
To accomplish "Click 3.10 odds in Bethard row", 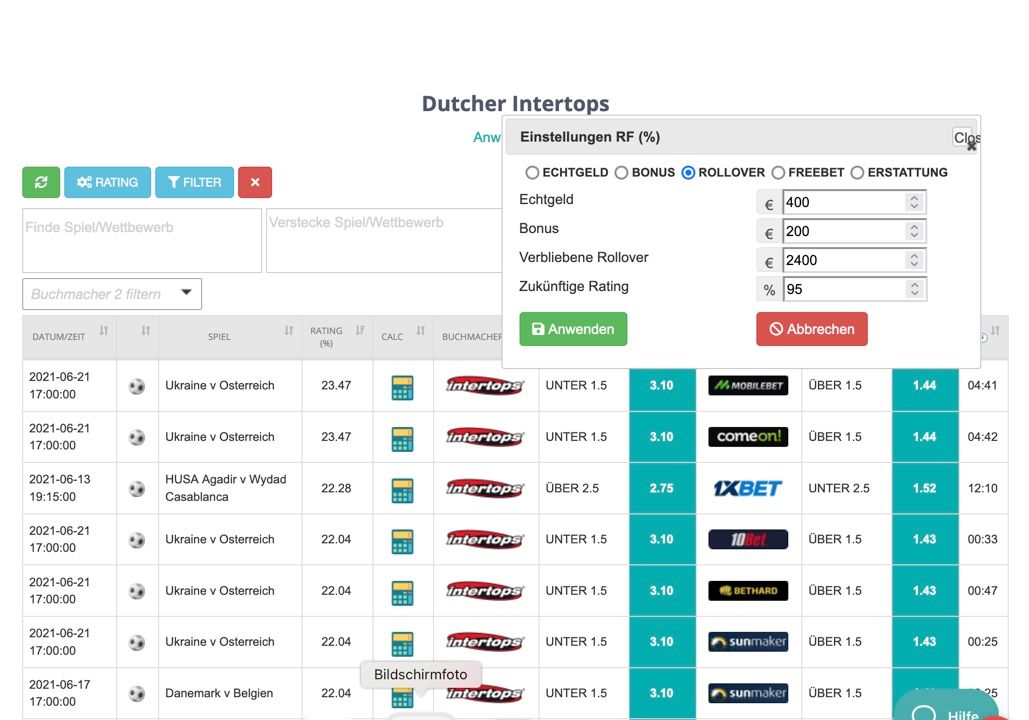I will pos(662,591).
